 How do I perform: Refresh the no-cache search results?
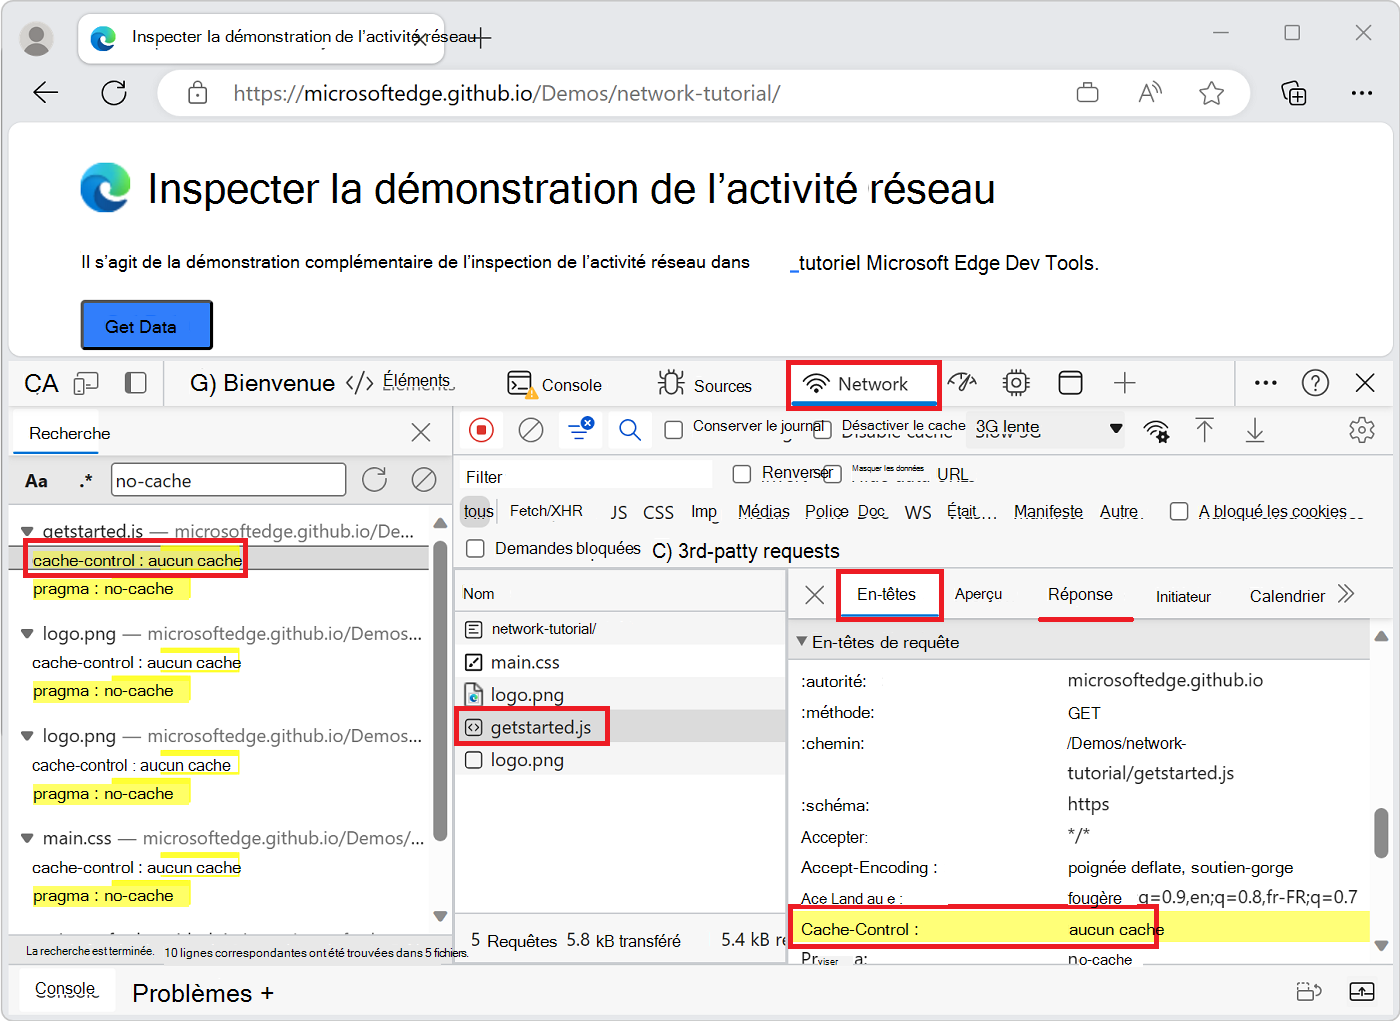tap(374, 479)
